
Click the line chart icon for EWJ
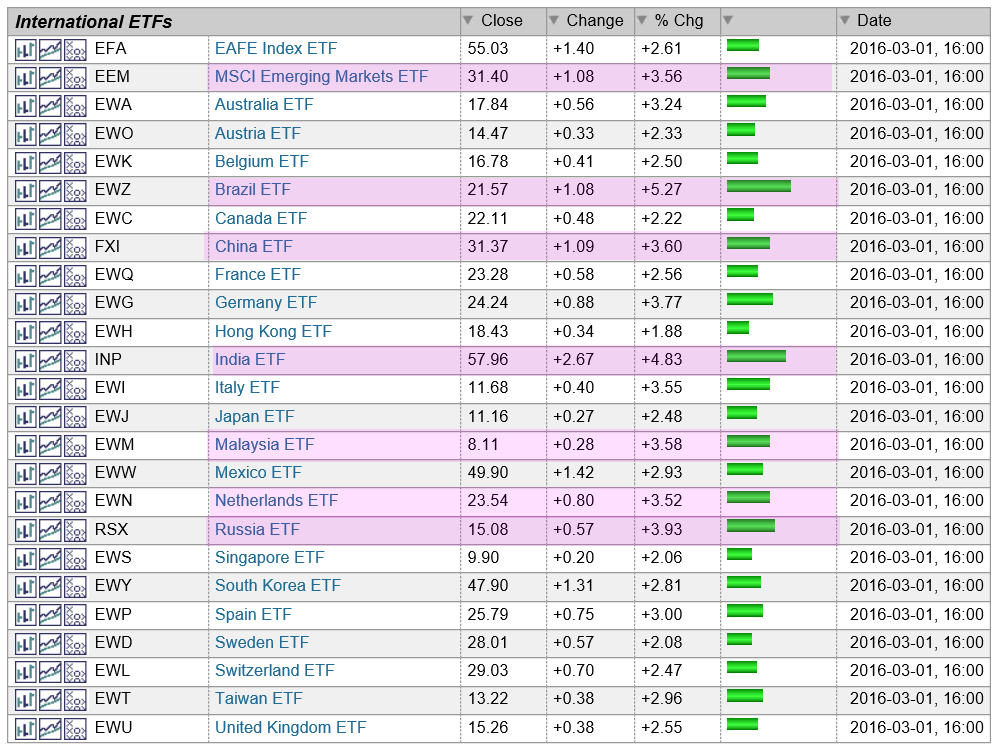click(x=50, y=417)
